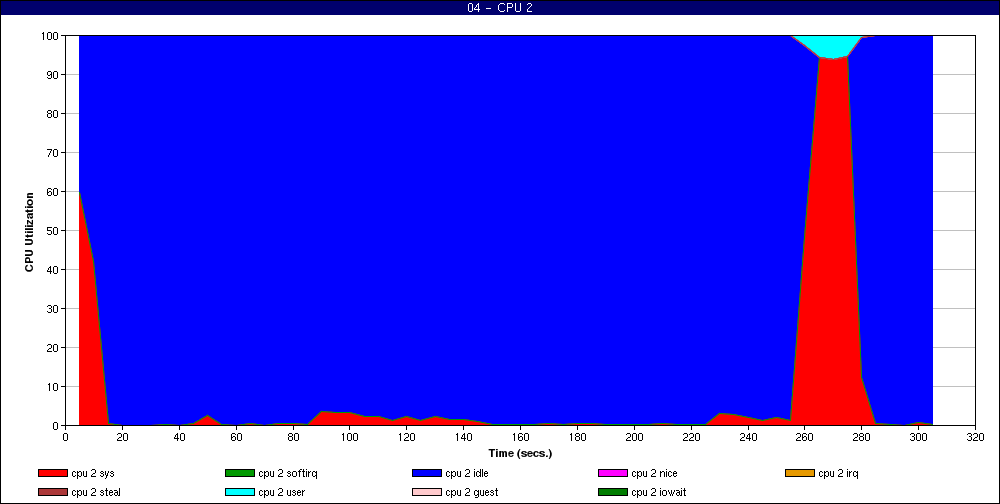Click the cyan 'cpu 2 user' legend swatch
The width and height of the screenshot is (1000, 504).
pyautogui.click(x=239, y=493)
